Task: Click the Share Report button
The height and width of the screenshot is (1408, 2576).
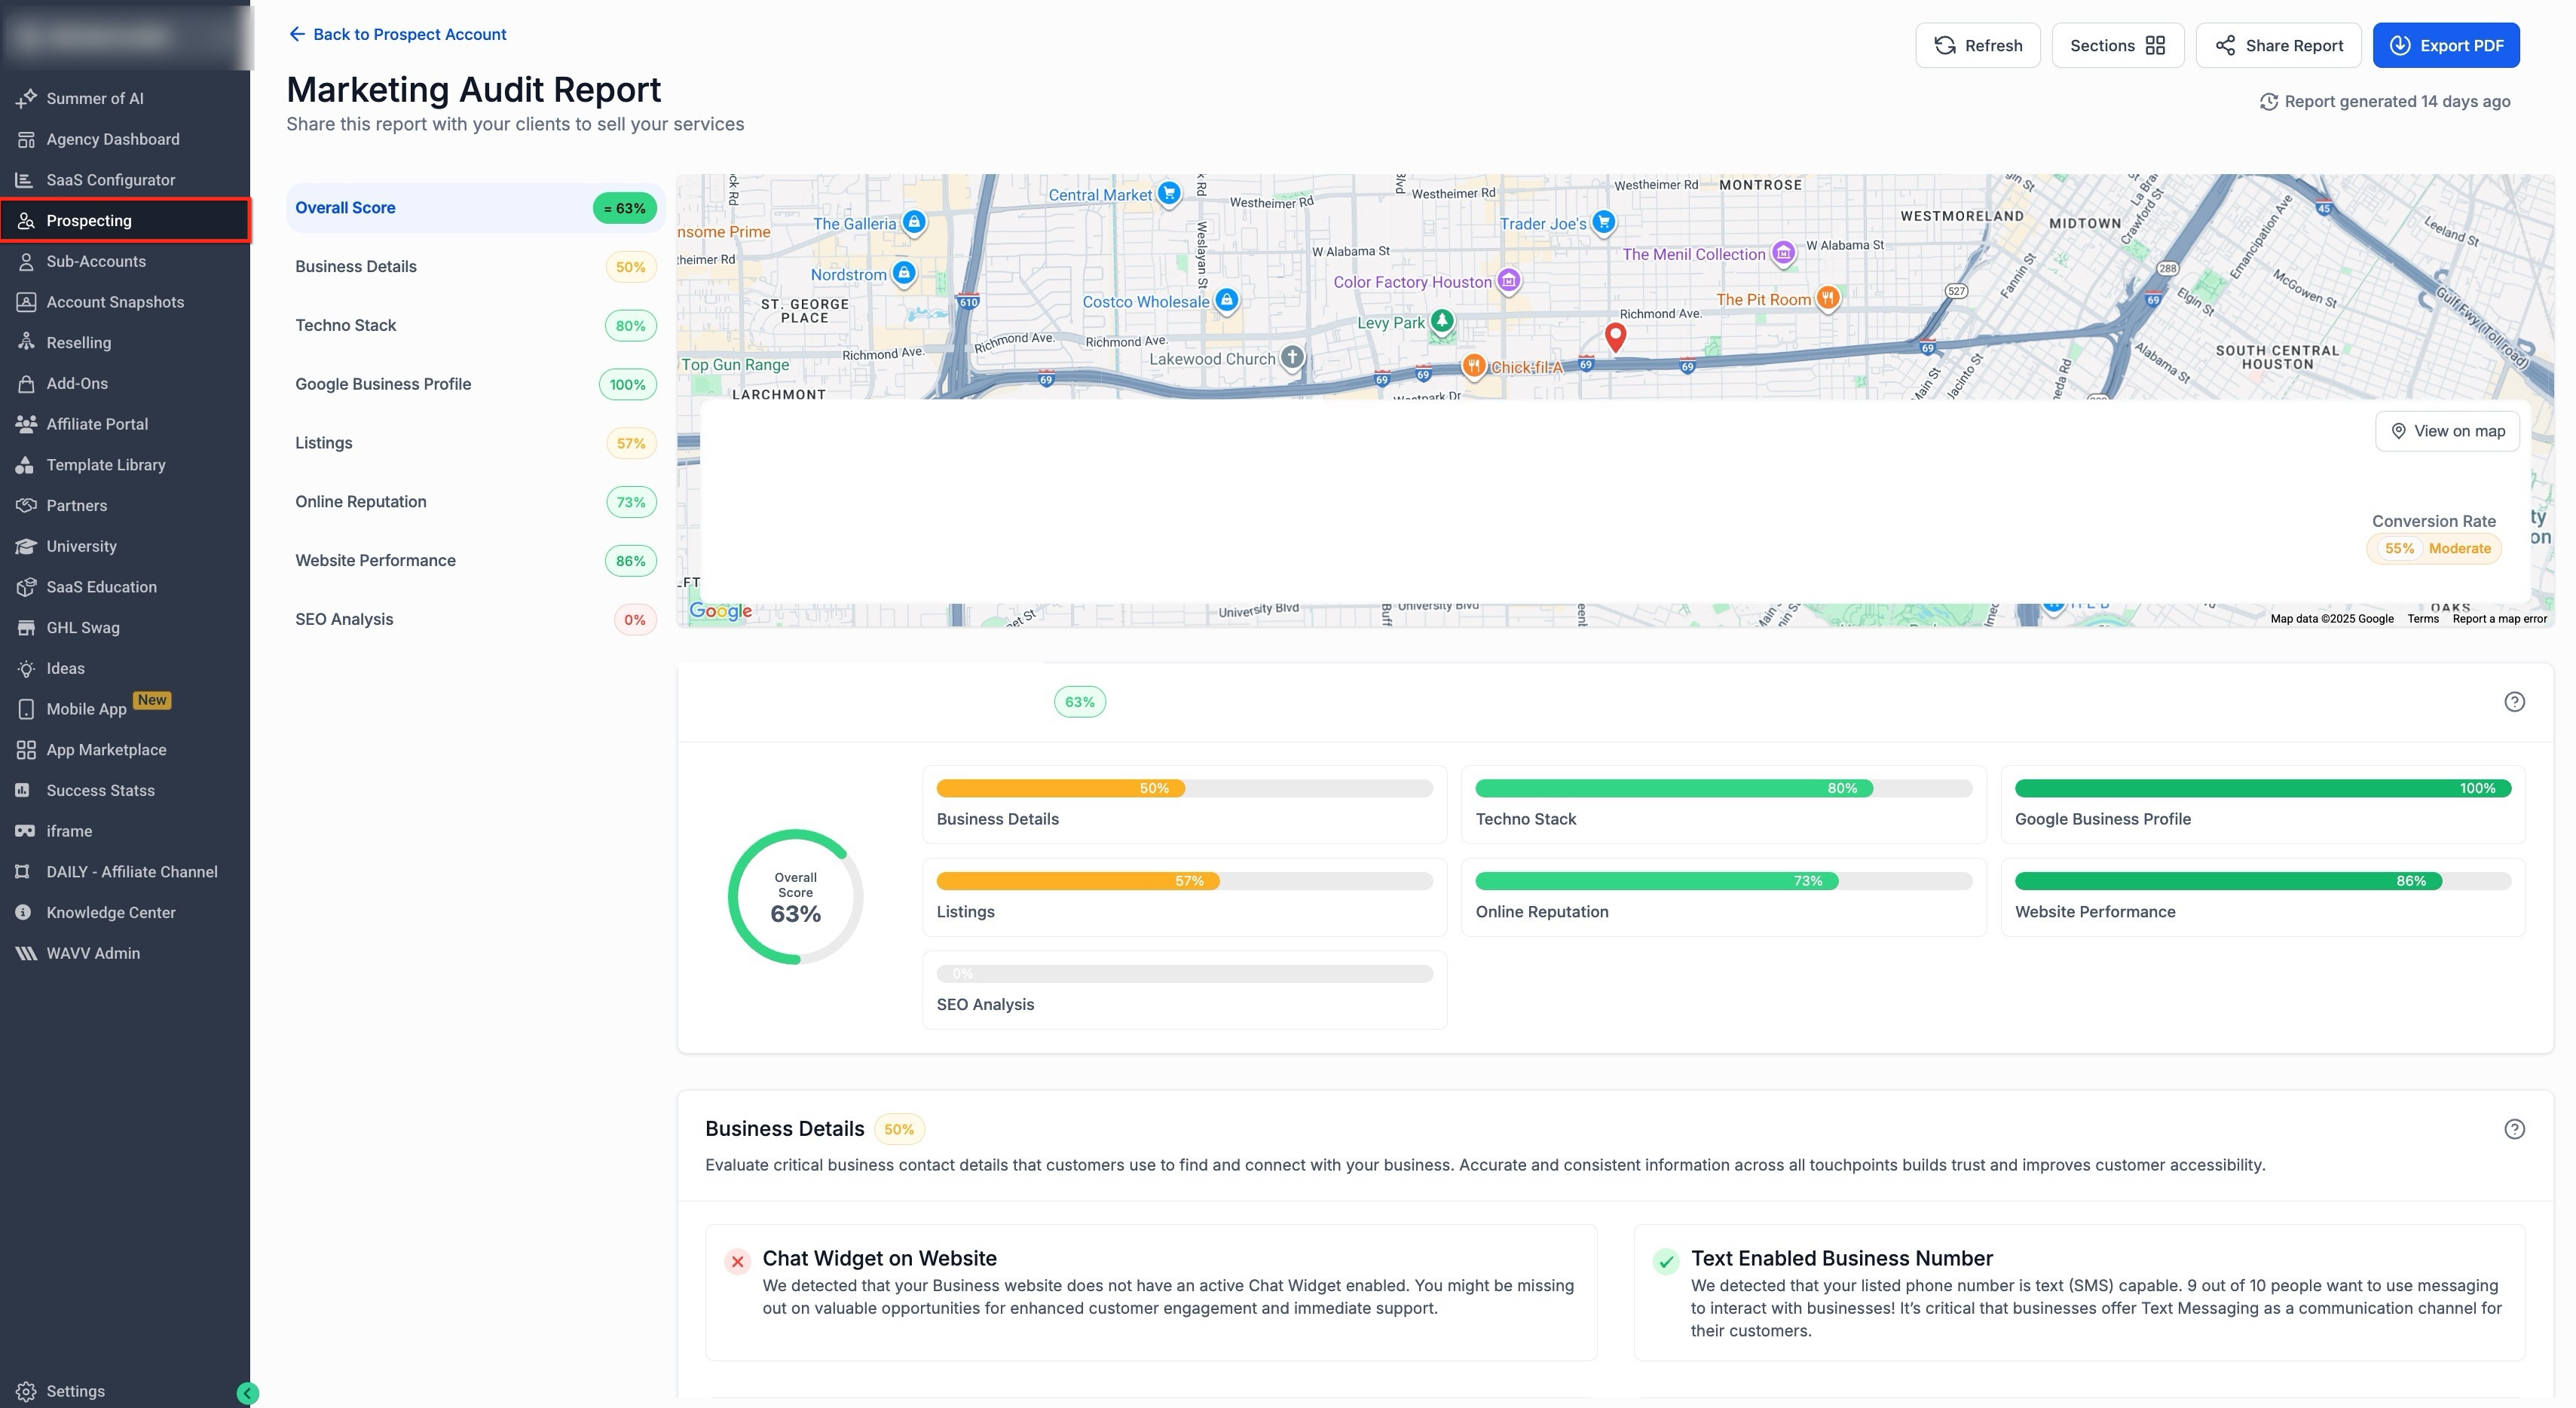Action: click(x=2278, y=45)
